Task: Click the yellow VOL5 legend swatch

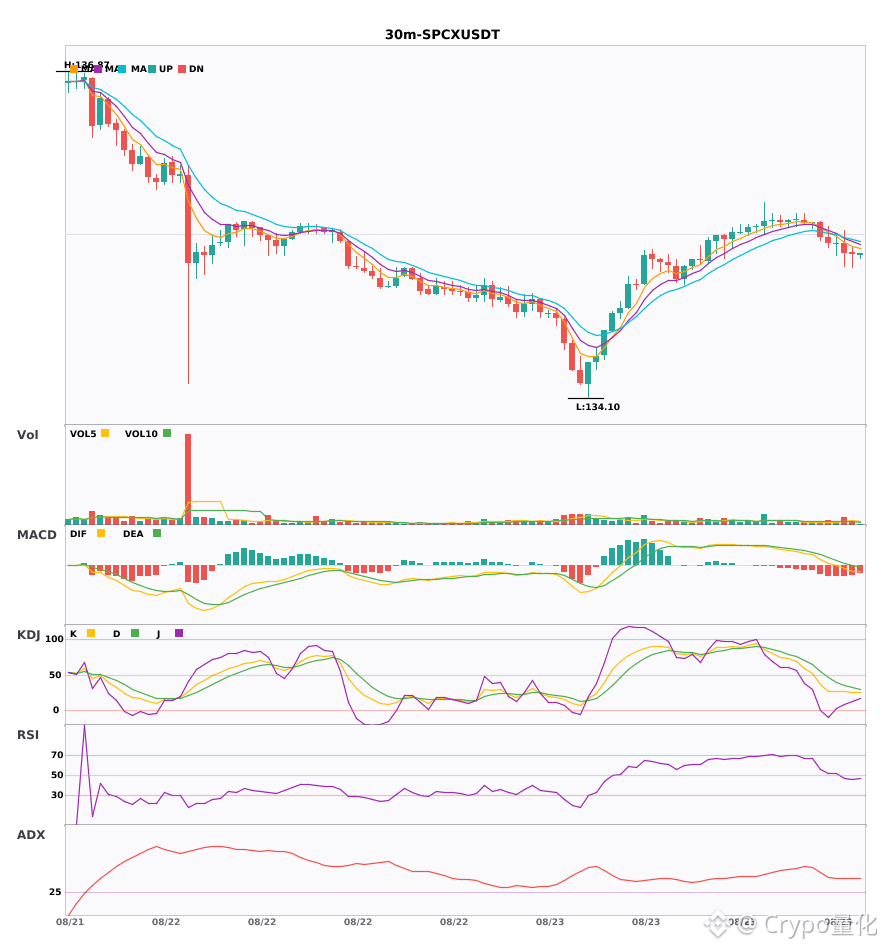Action: coord(105,433)
